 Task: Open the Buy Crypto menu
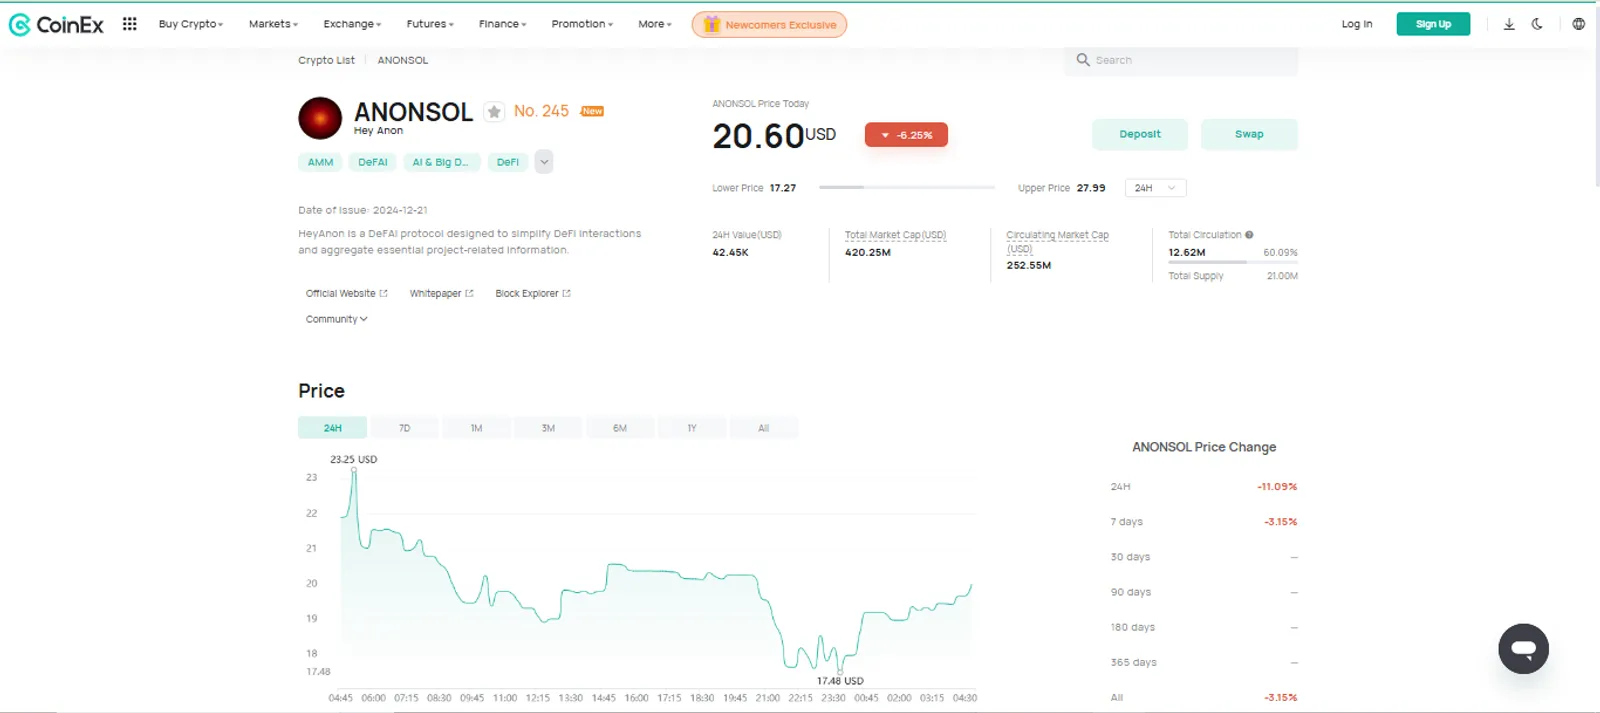tap(191, 24)
